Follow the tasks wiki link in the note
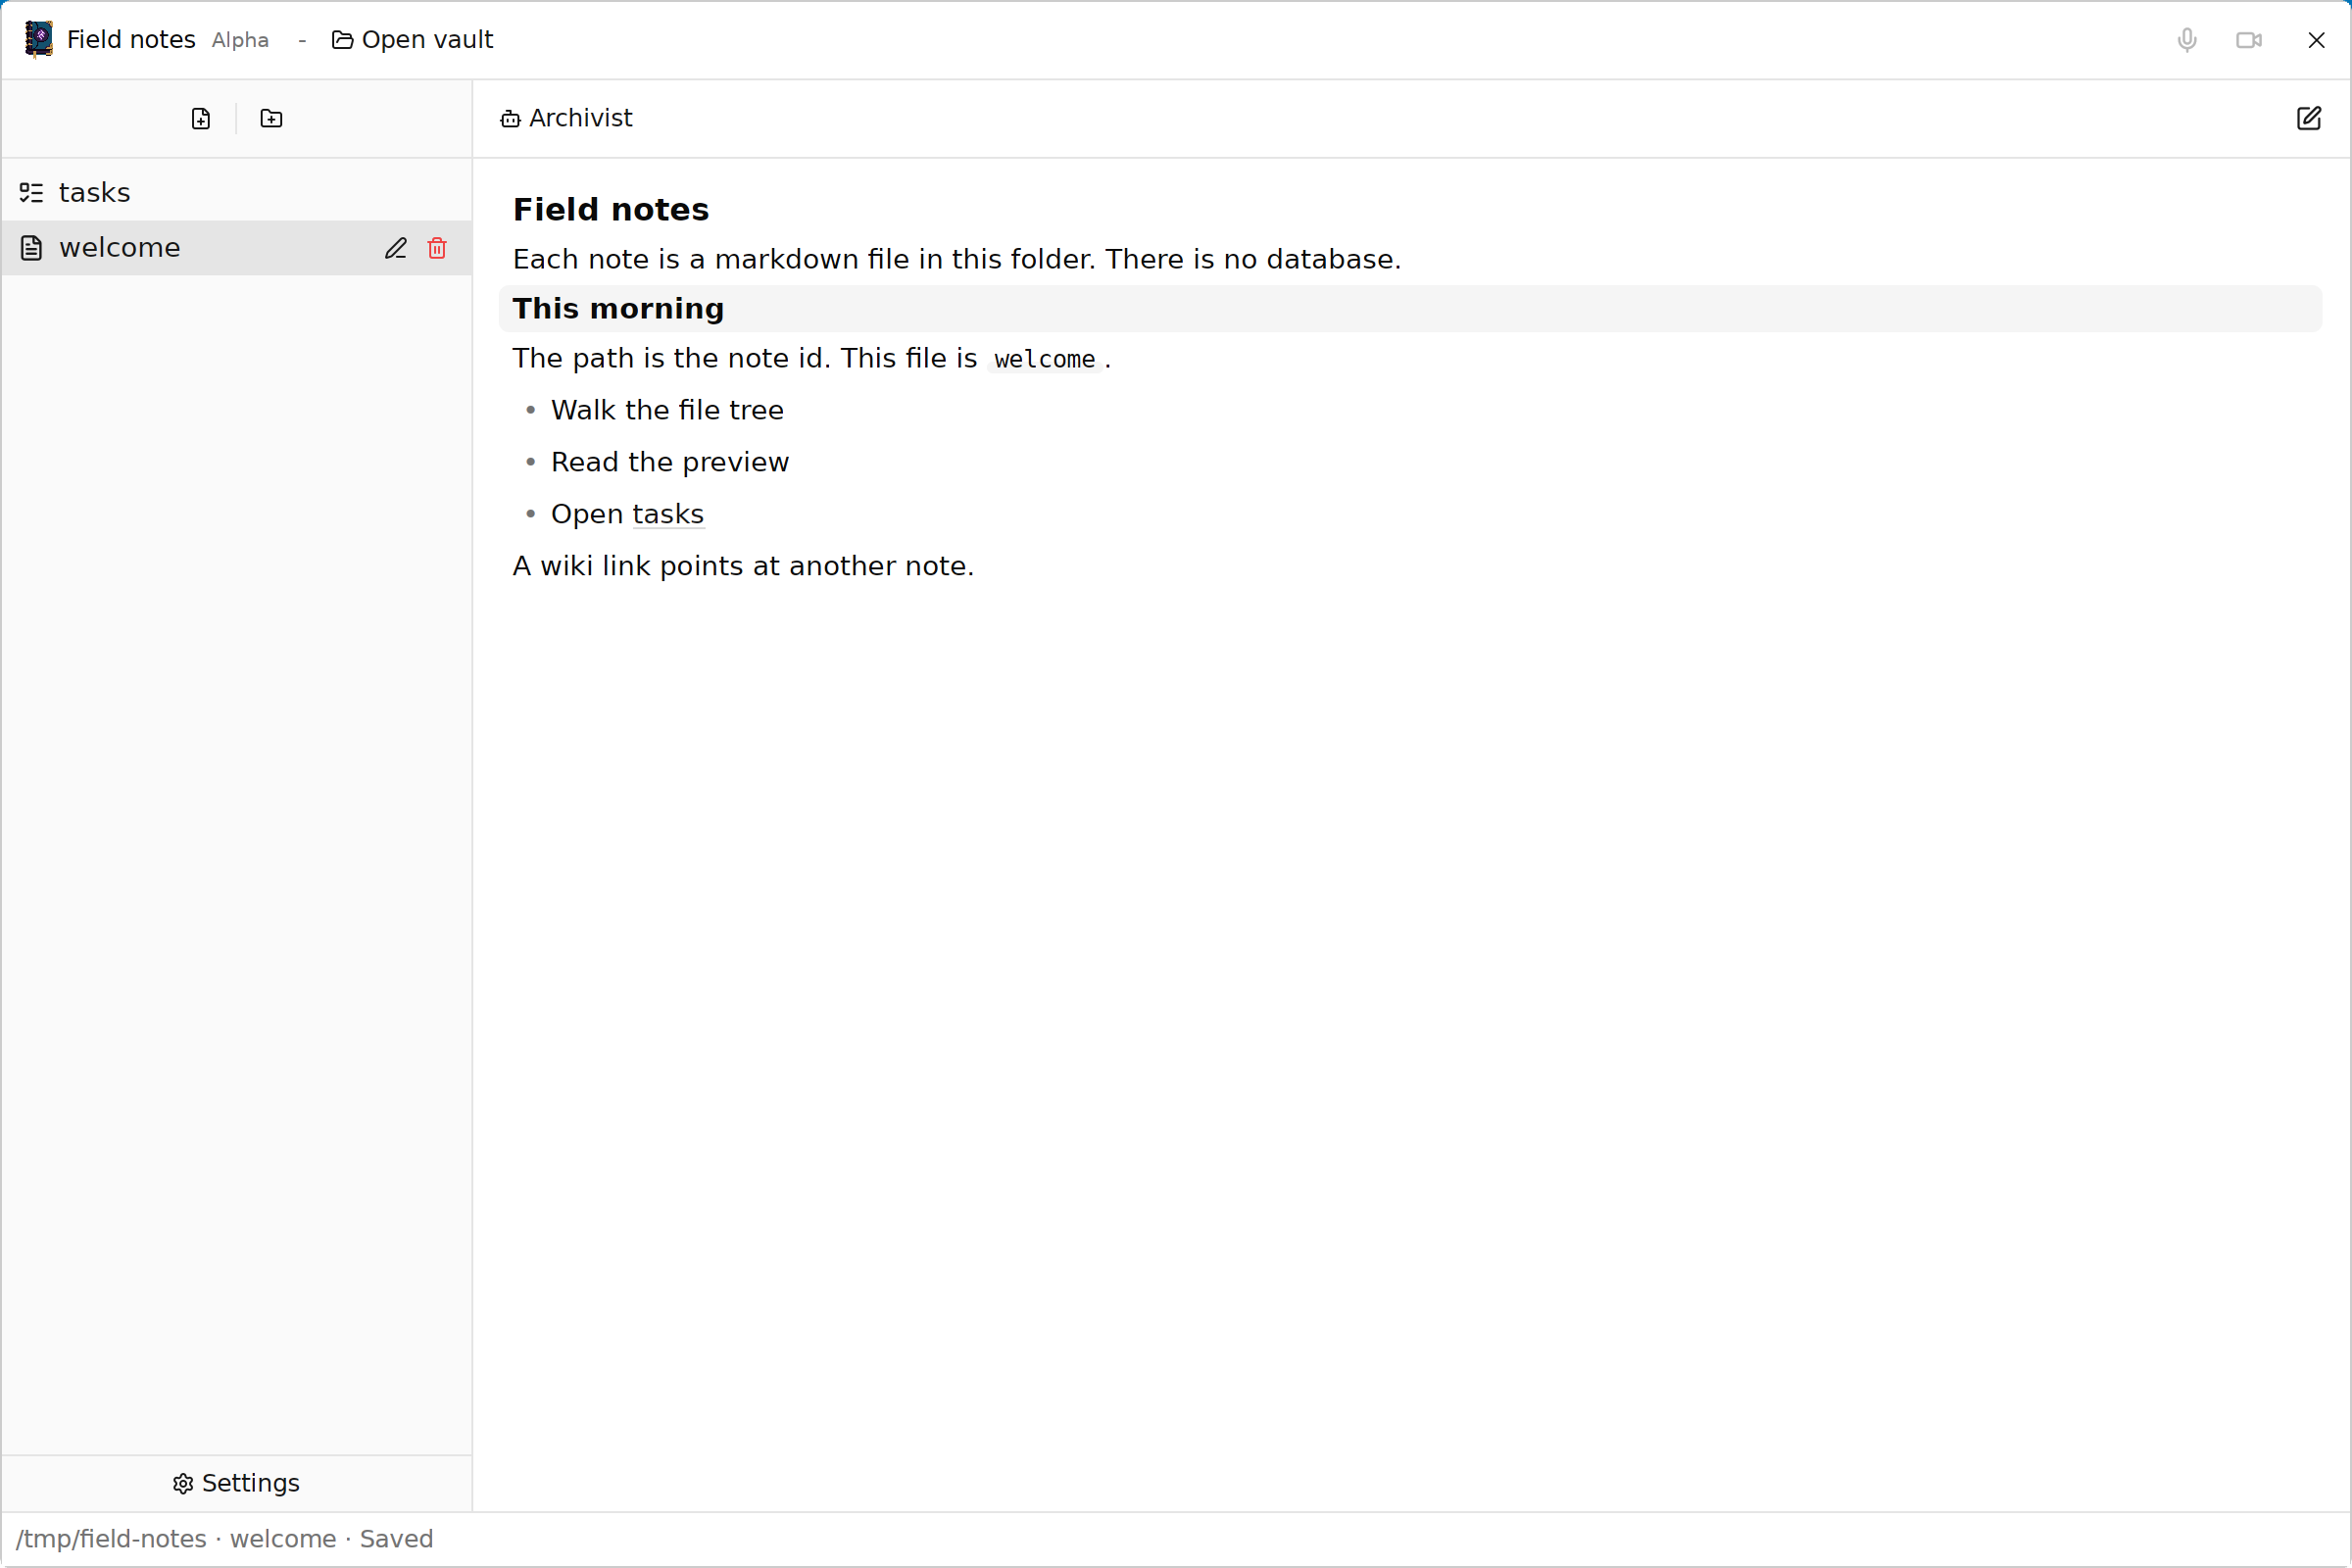This screenshot has width=2352, height=1568. (x=668, y=514)
